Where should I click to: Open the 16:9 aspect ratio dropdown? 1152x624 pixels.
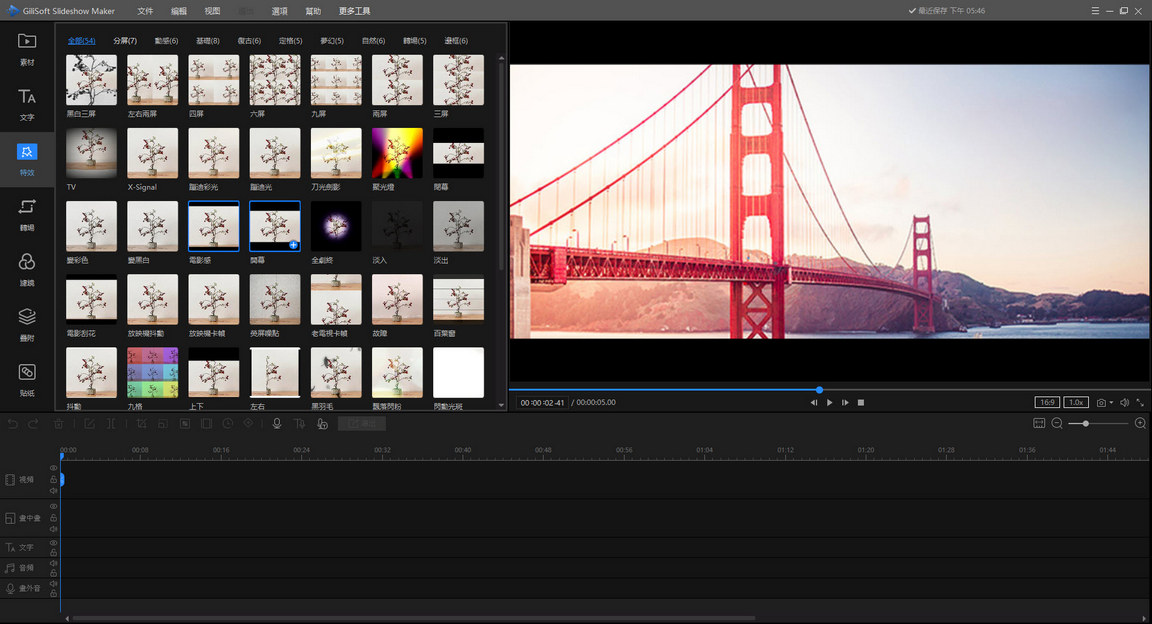pos(1047,402)
